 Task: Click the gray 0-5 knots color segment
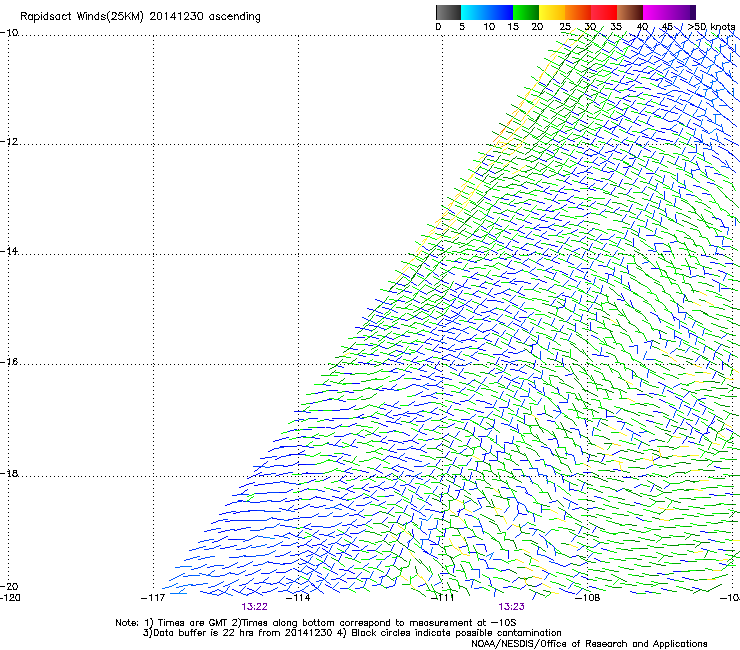coord(448,12)
